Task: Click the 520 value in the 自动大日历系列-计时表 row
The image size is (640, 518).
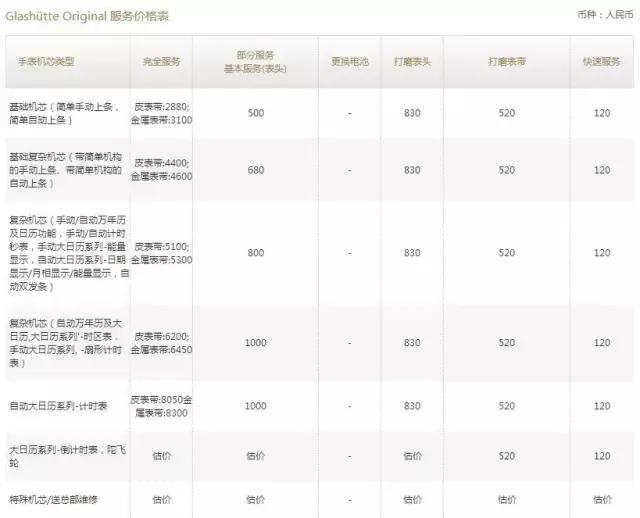Action: click(507, 406)
